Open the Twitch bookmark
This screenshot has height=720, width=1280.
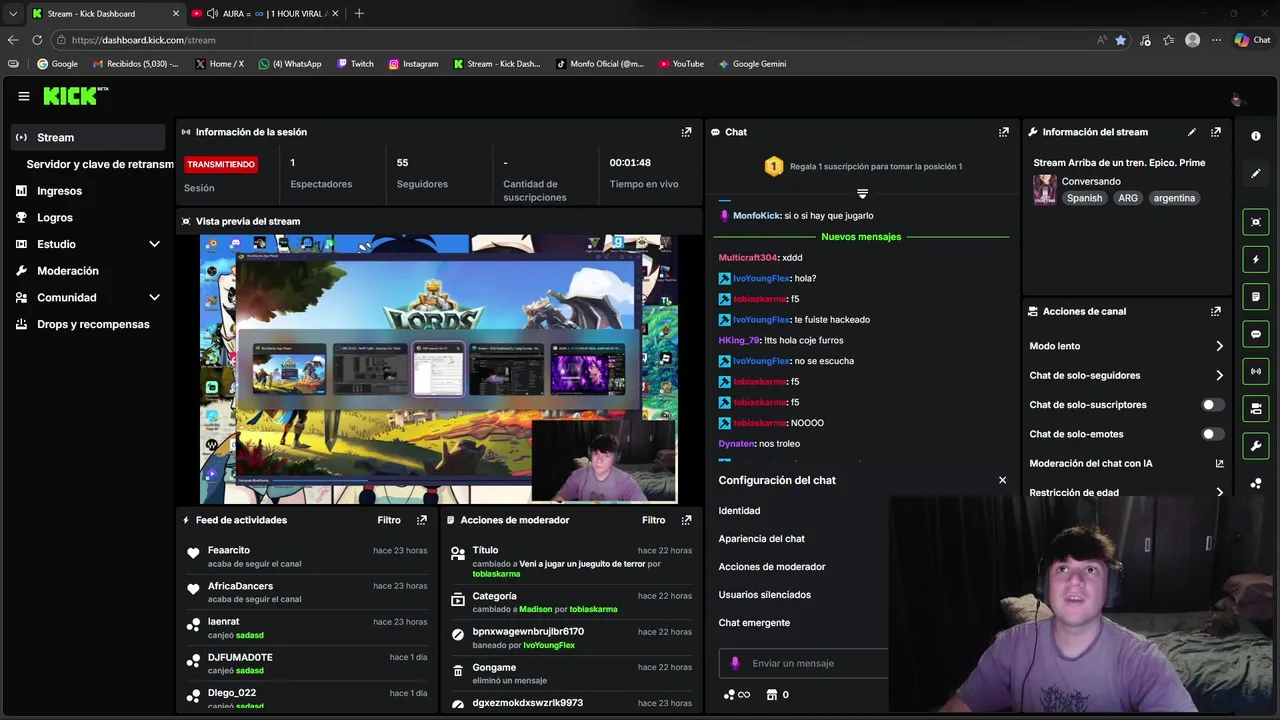355,64
